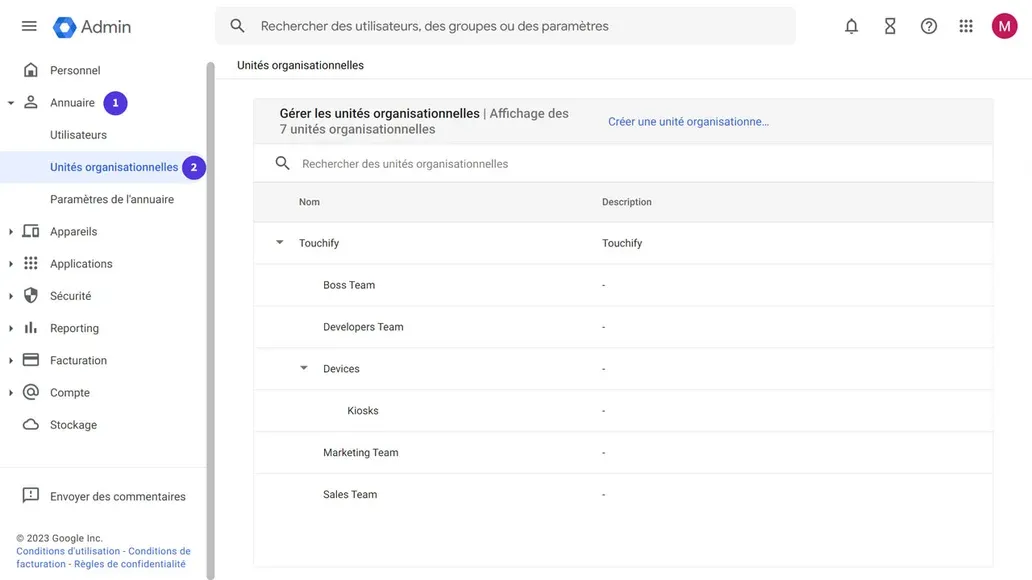Viewport: 1032px width, 580px height.
Task: Click the Google tasks hourglass icon
Action: point(890,25)
